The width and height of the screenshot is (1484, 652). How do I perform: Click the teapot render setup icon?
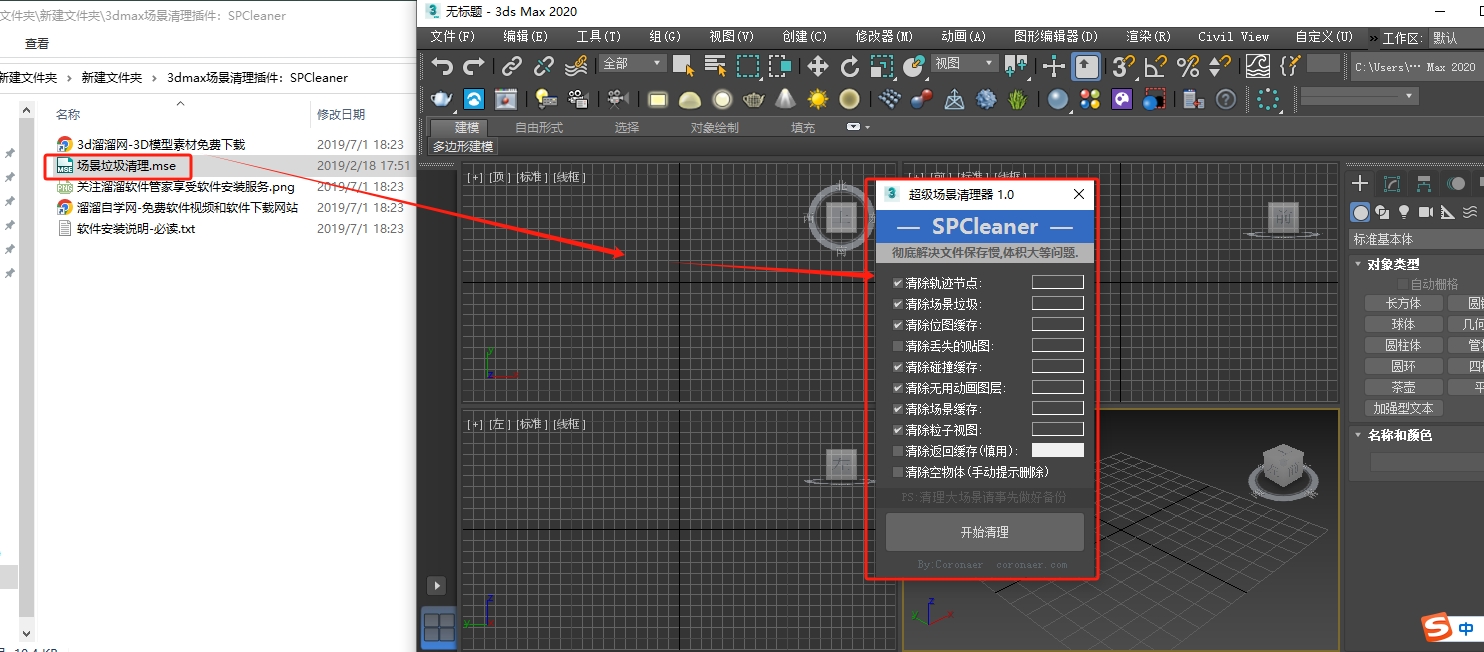[441, 99]
